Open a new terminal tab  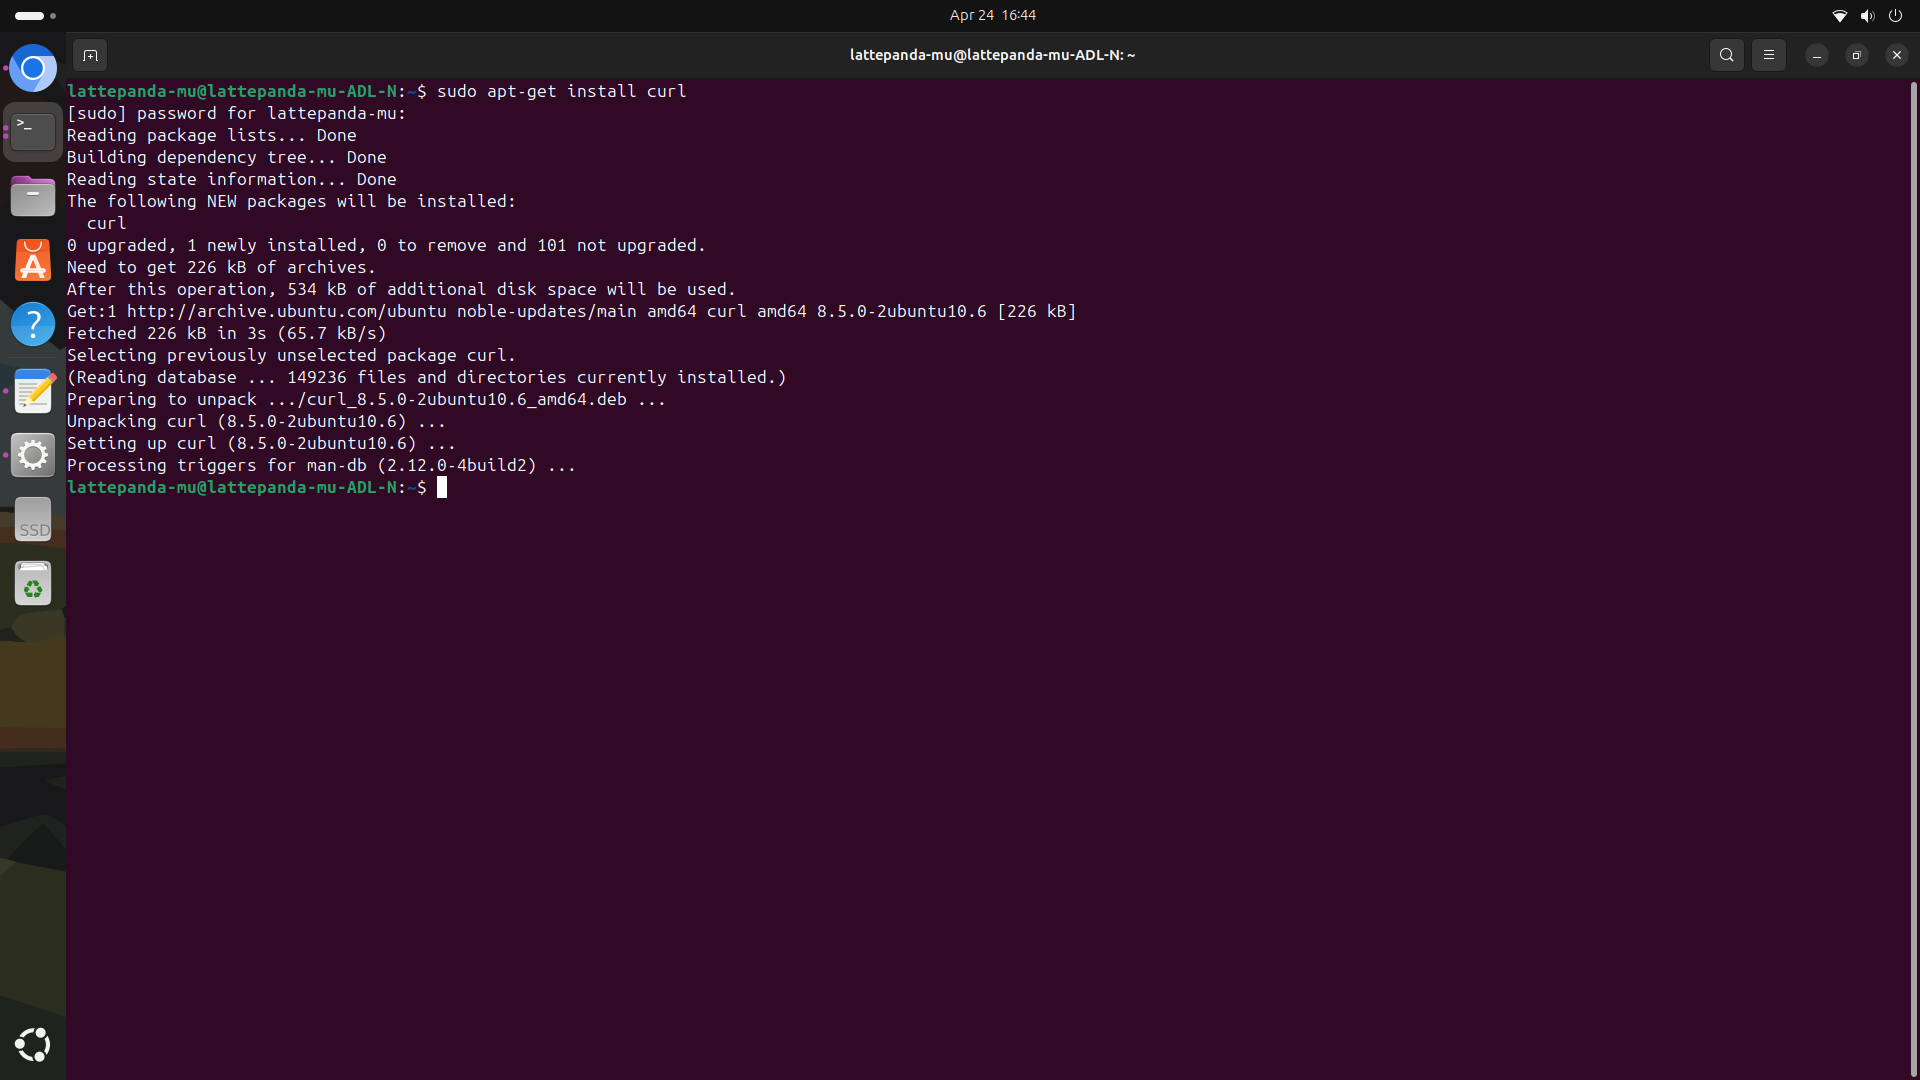(x=90, y=55)
